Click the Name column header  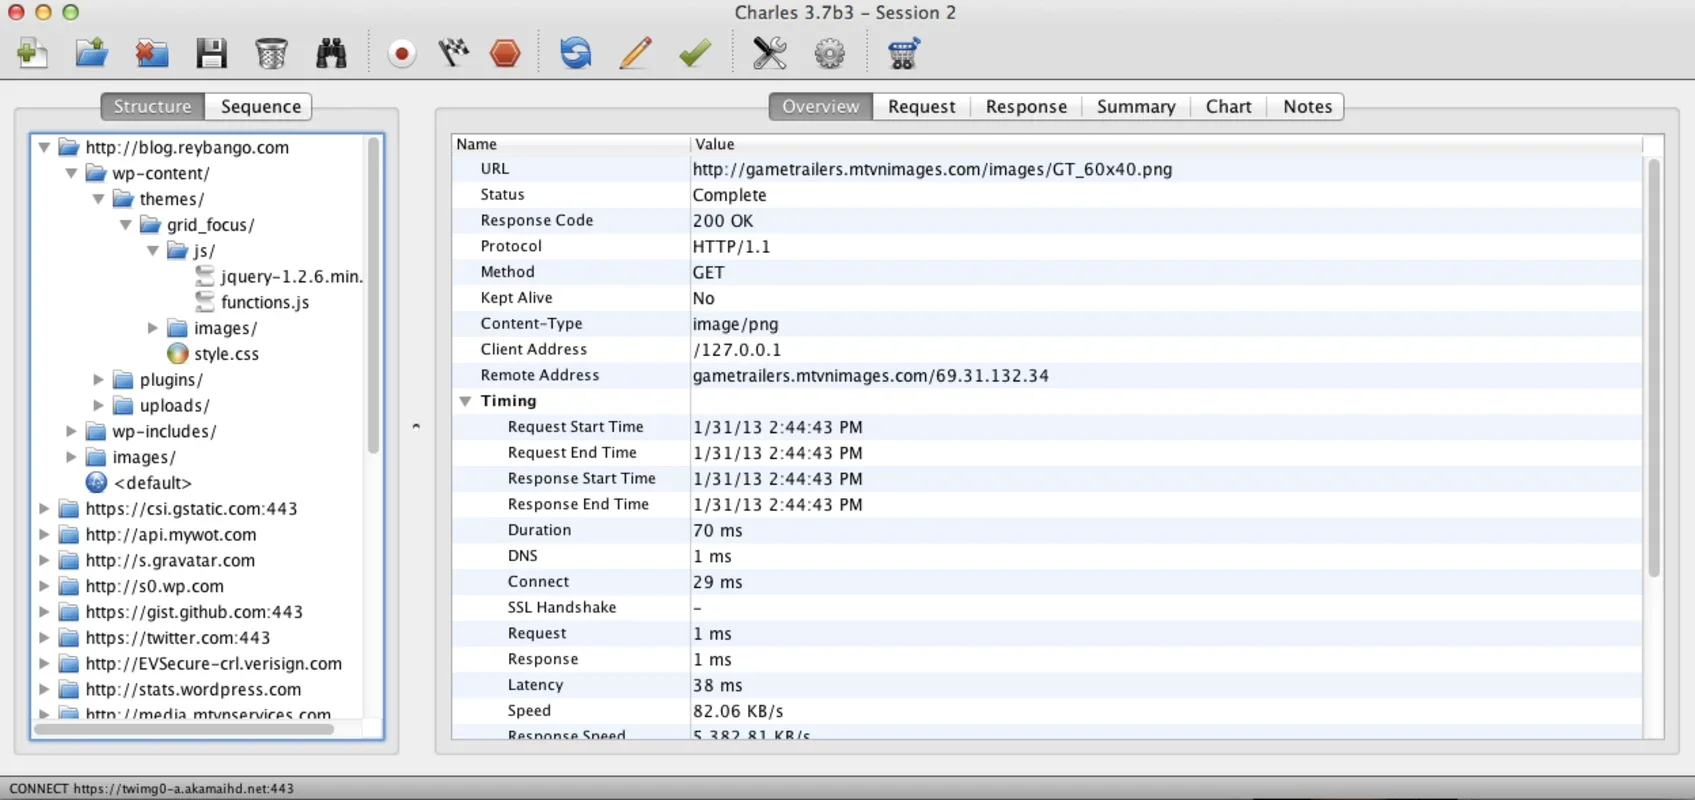pos(571,144)
